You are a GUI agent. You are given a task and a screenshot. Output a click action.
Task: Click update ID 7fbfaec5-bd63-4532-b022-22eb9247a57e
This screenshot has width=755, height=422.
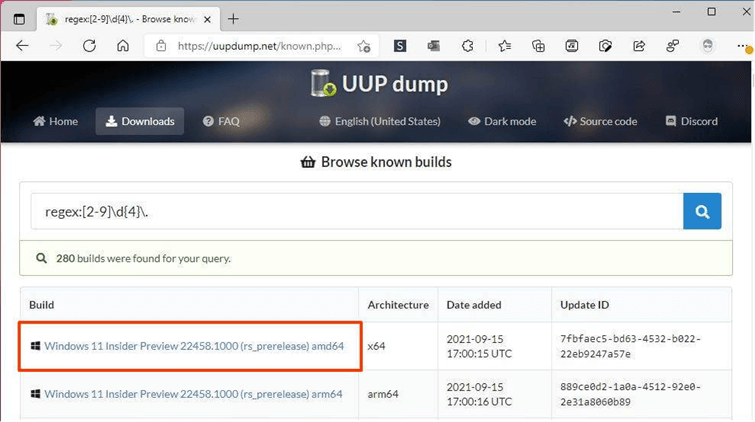coord(630,346)
